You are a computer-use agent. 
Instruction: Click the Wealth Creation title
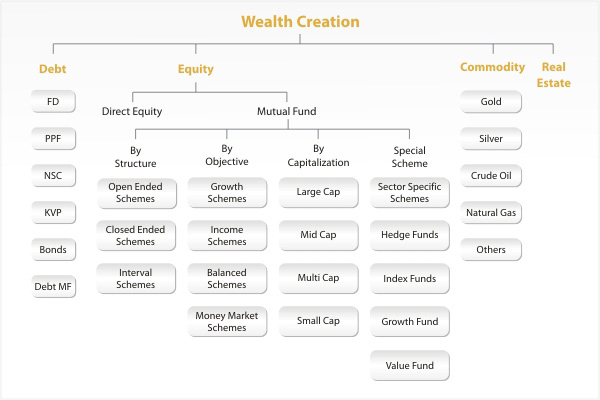point(300,21)
